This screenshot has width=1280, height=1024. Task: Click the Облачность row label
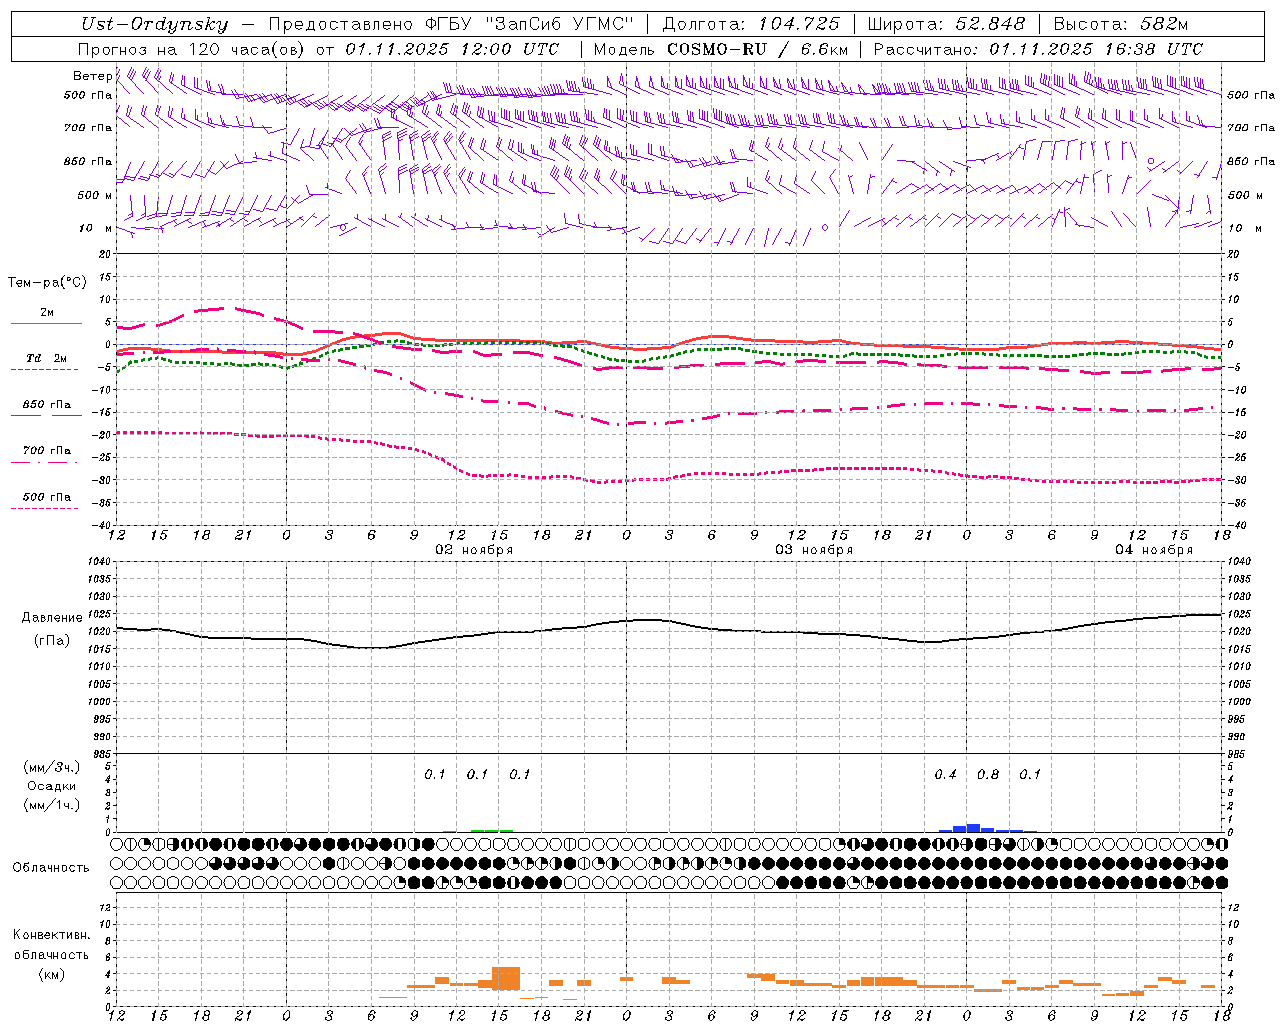pos(51,867)
